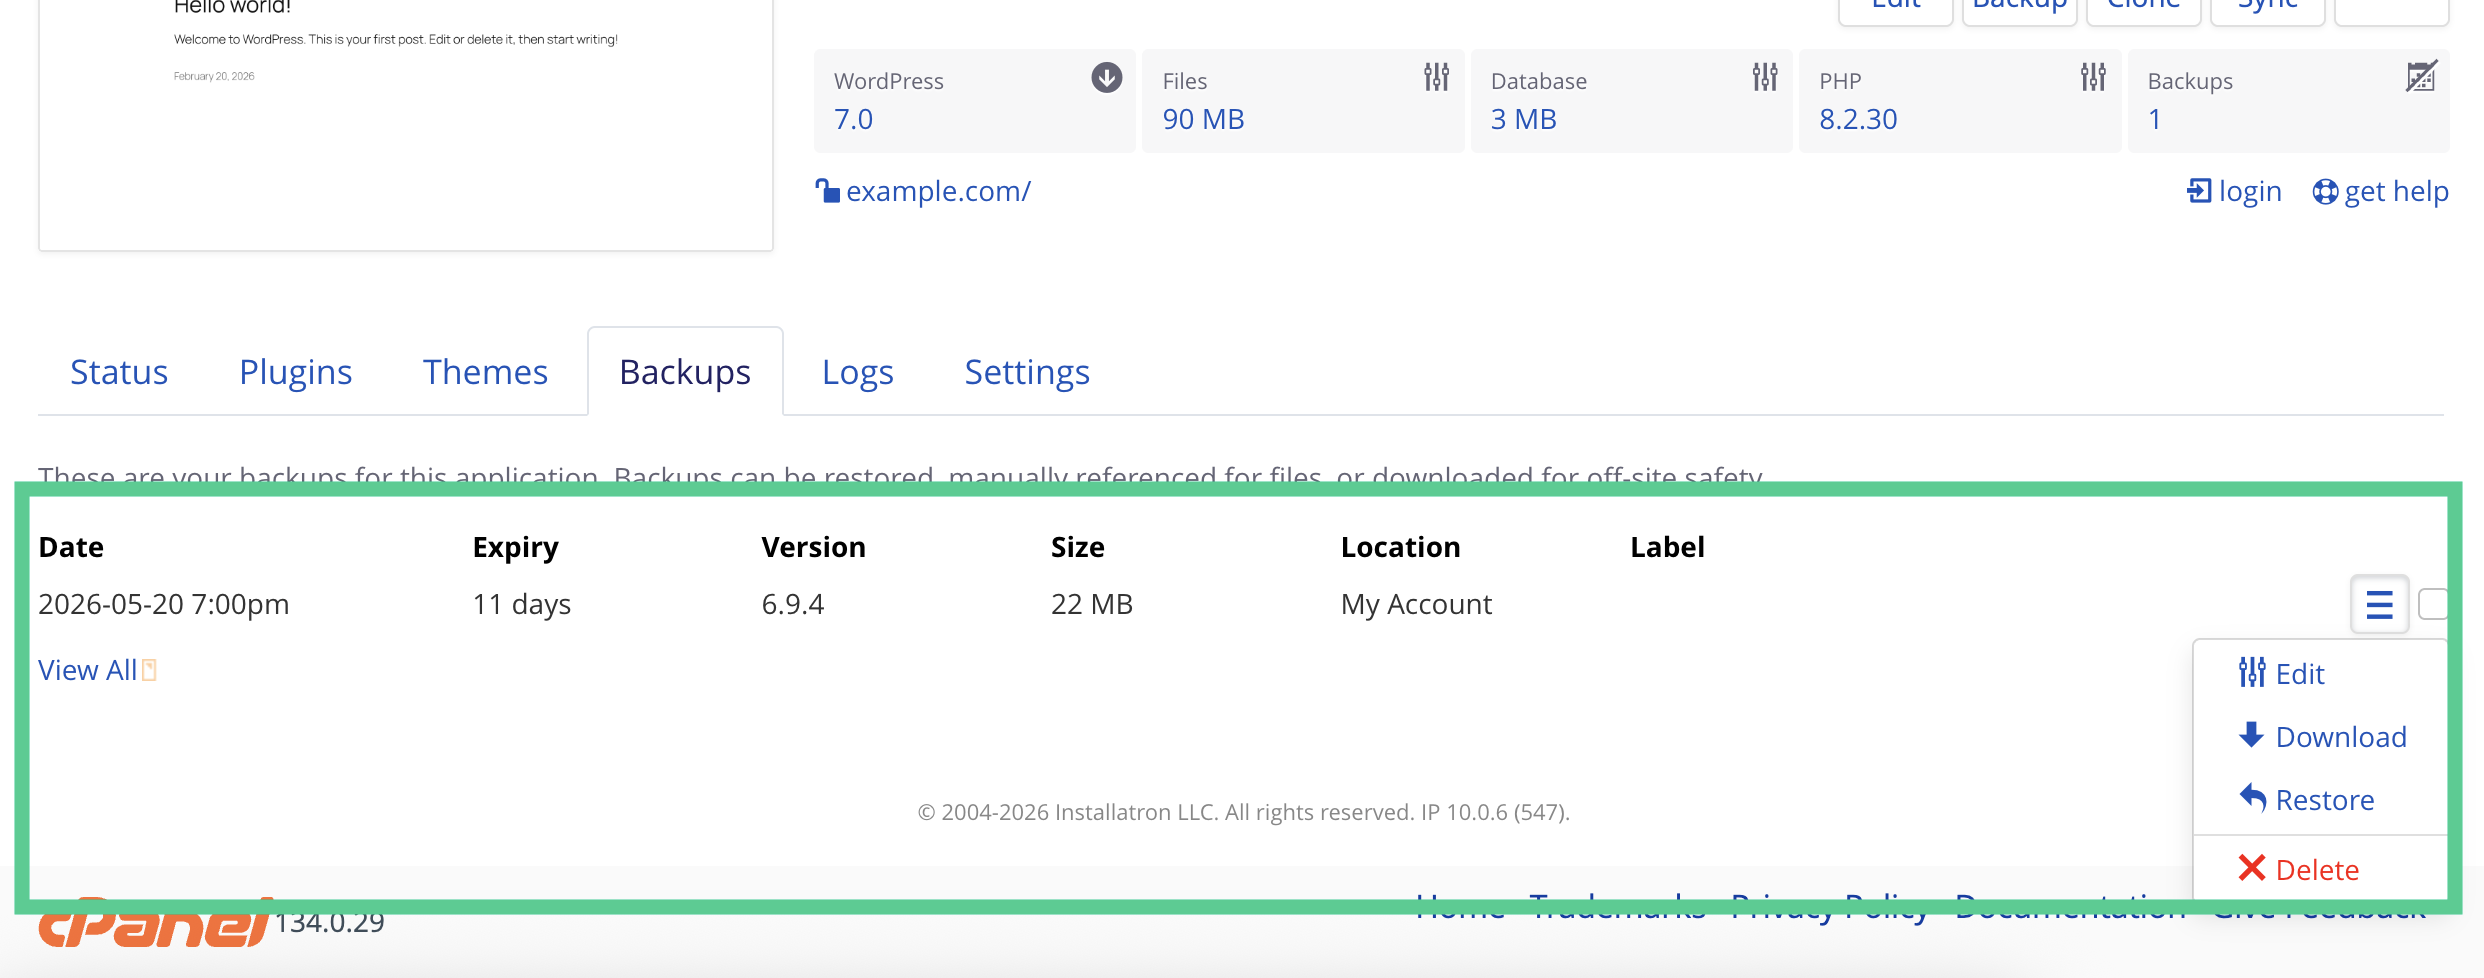Viewport: 2484px width, 978px height.
Task: Switch to the Settings tab
Action: pyautogui.click(x=1027, y=372)
